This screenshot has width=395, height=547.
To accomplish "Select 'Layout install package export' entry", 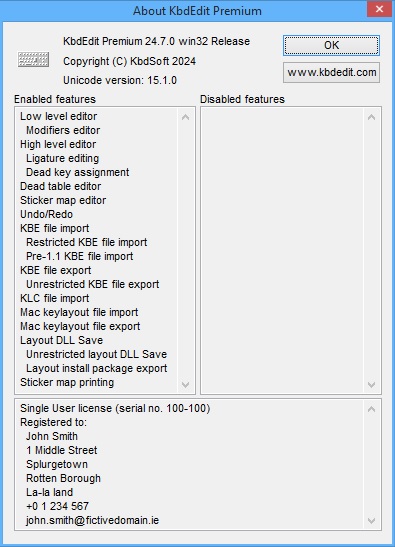I will pos(97,368).
